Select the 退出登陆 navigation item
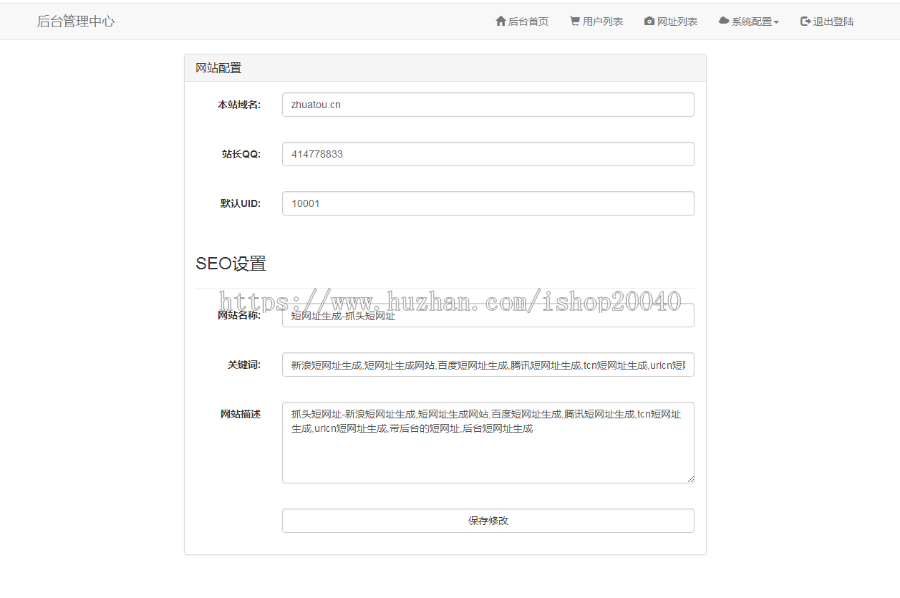 coord(825,20)
